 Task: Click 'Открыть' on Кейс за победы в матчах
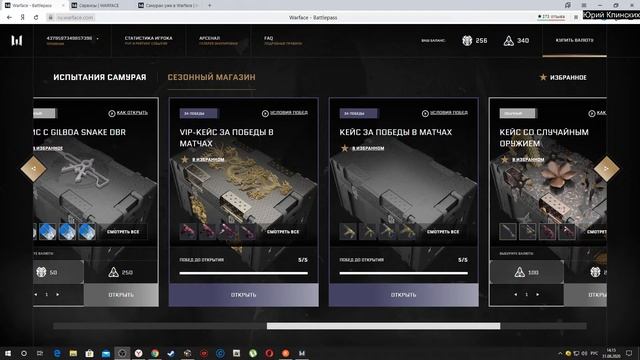tap(403, 295)
